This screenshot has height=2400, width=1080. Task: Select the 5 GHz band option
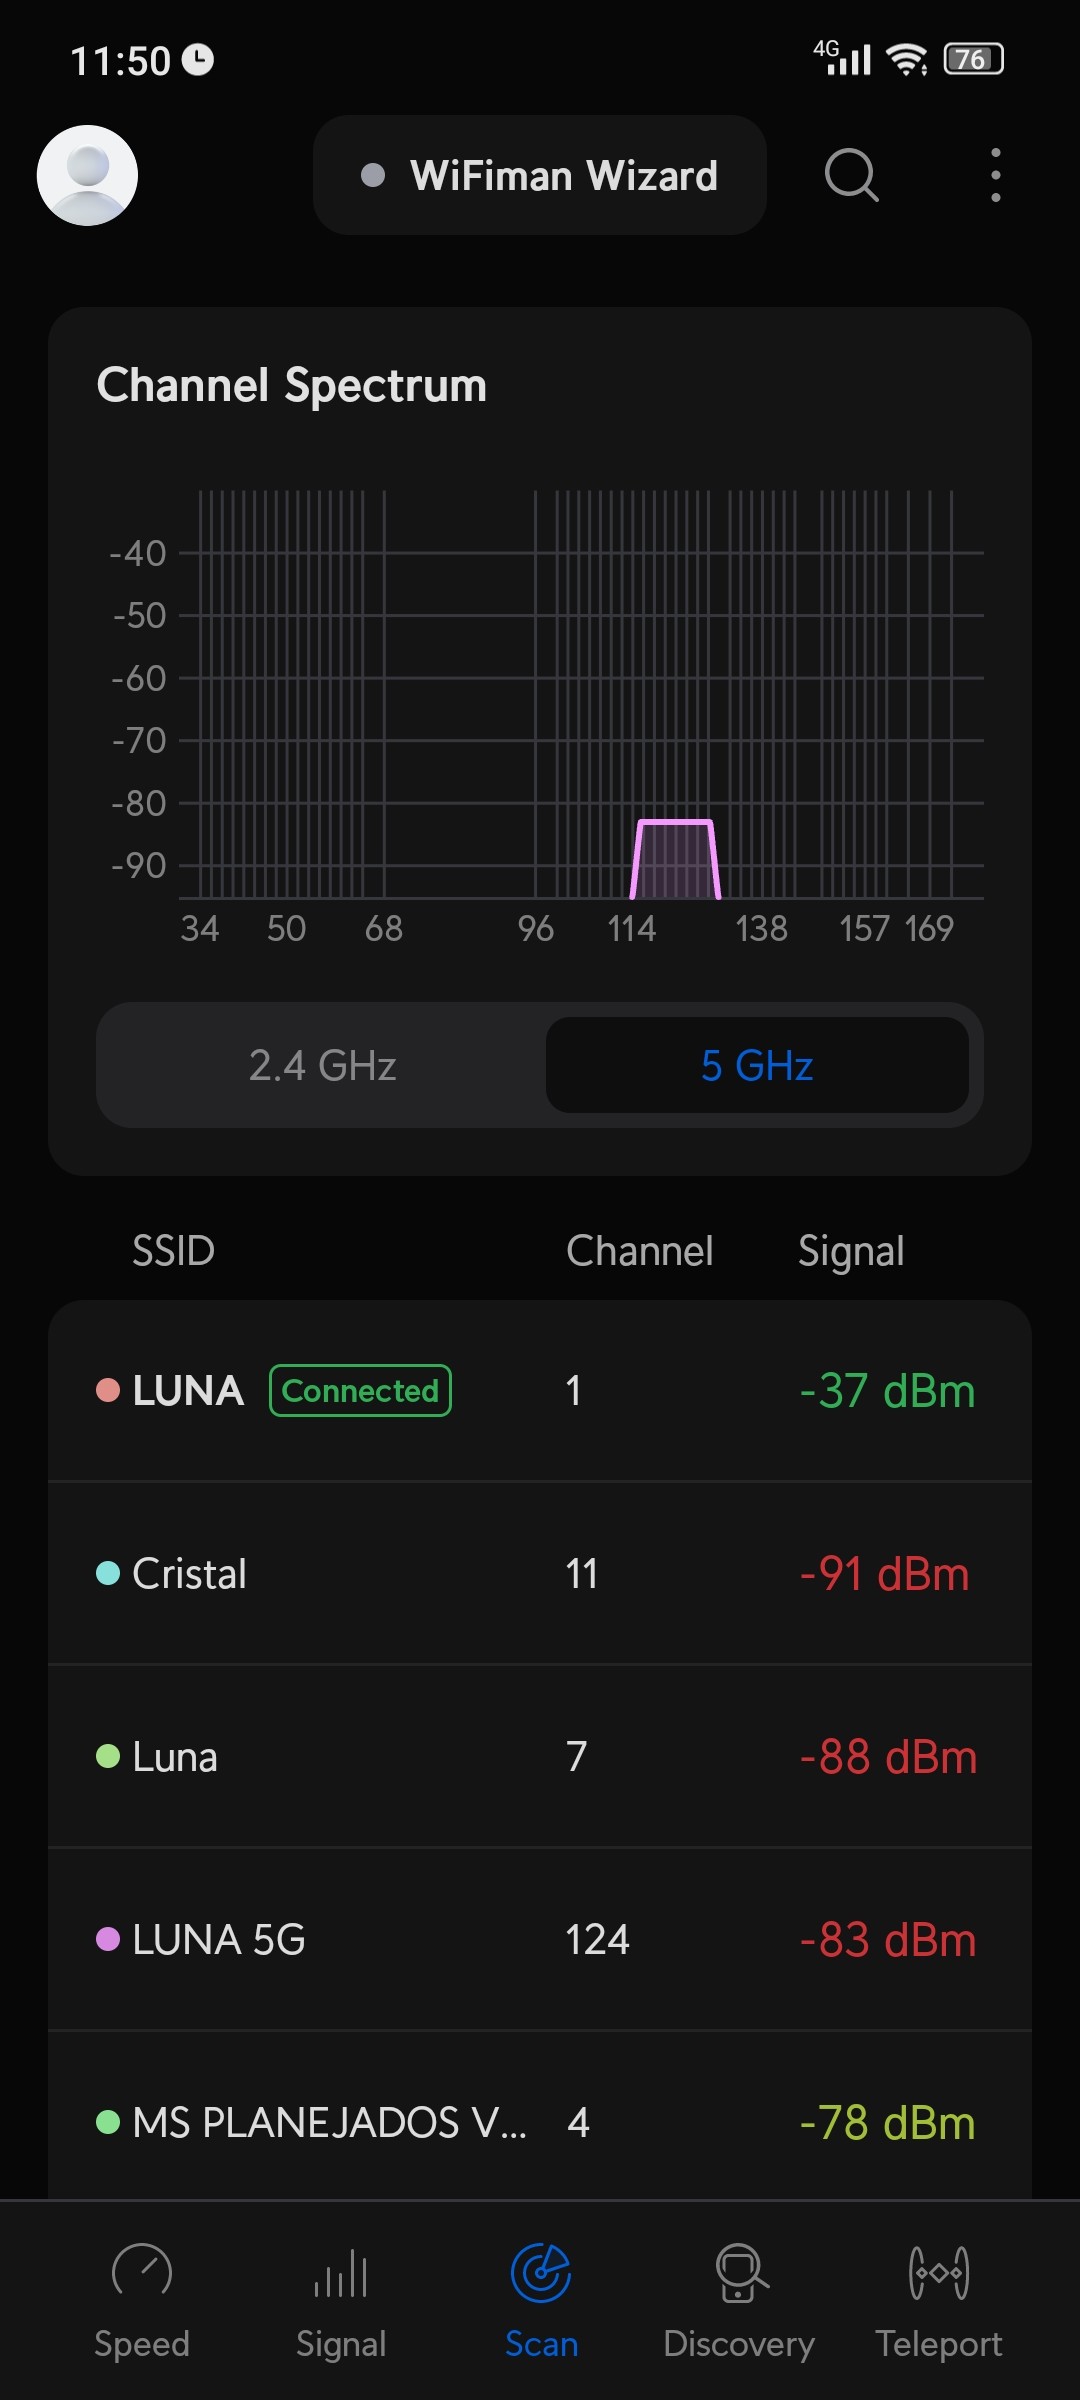[757, 1065]
